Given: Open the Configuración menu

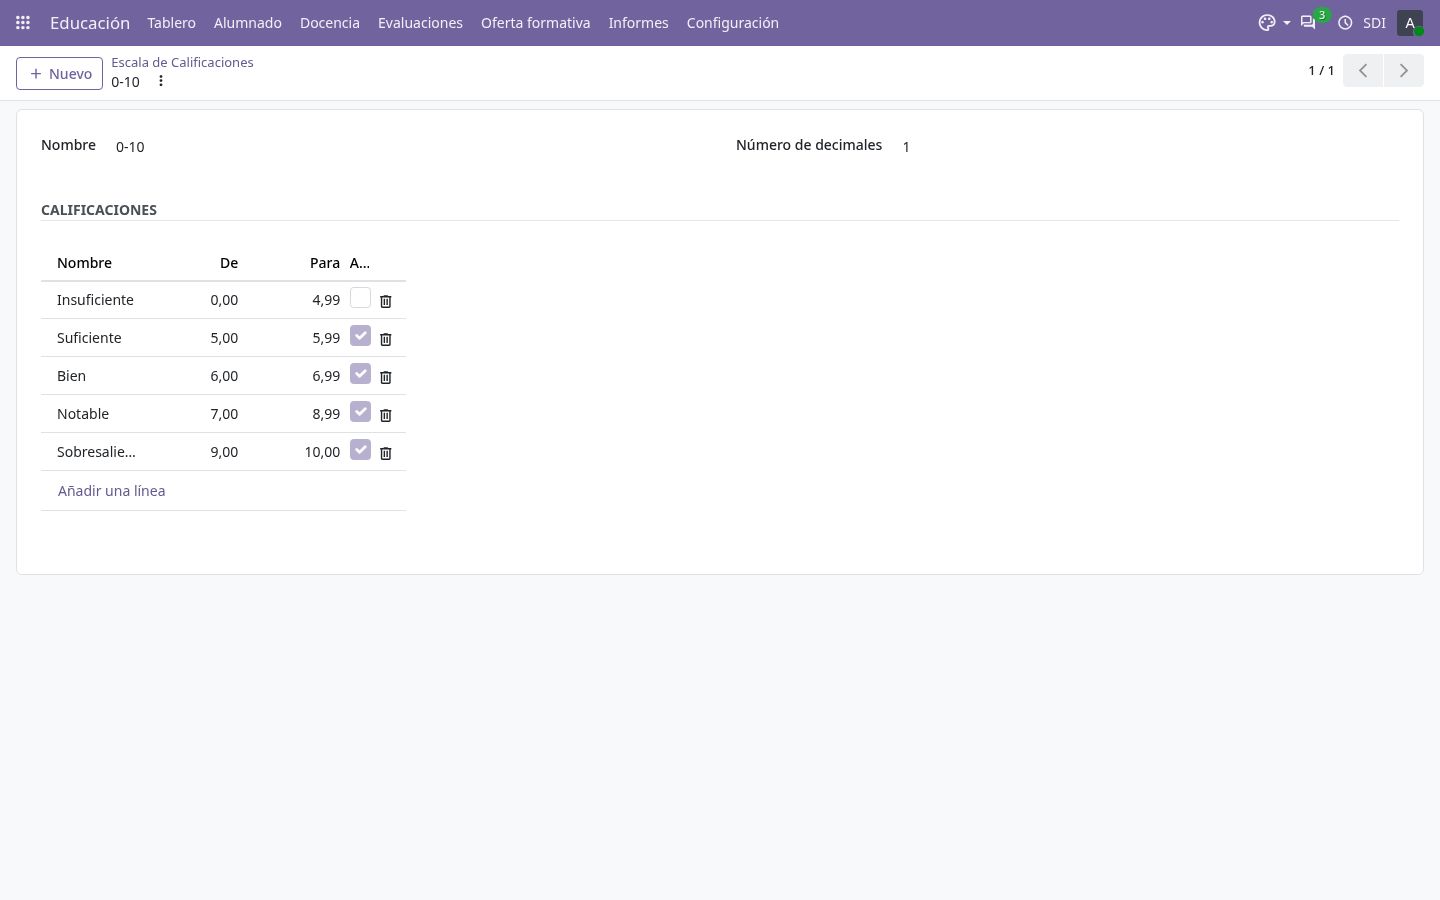Looking at the screenshot, I should [x=732, y=22].
